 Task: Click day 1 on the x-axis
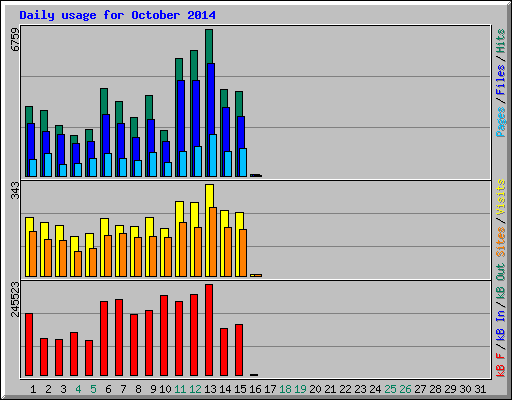pos(33,389)
